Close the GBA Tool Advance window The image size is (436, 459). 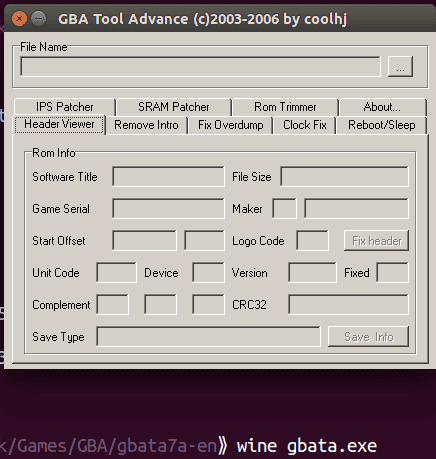(x=19, y=18)
